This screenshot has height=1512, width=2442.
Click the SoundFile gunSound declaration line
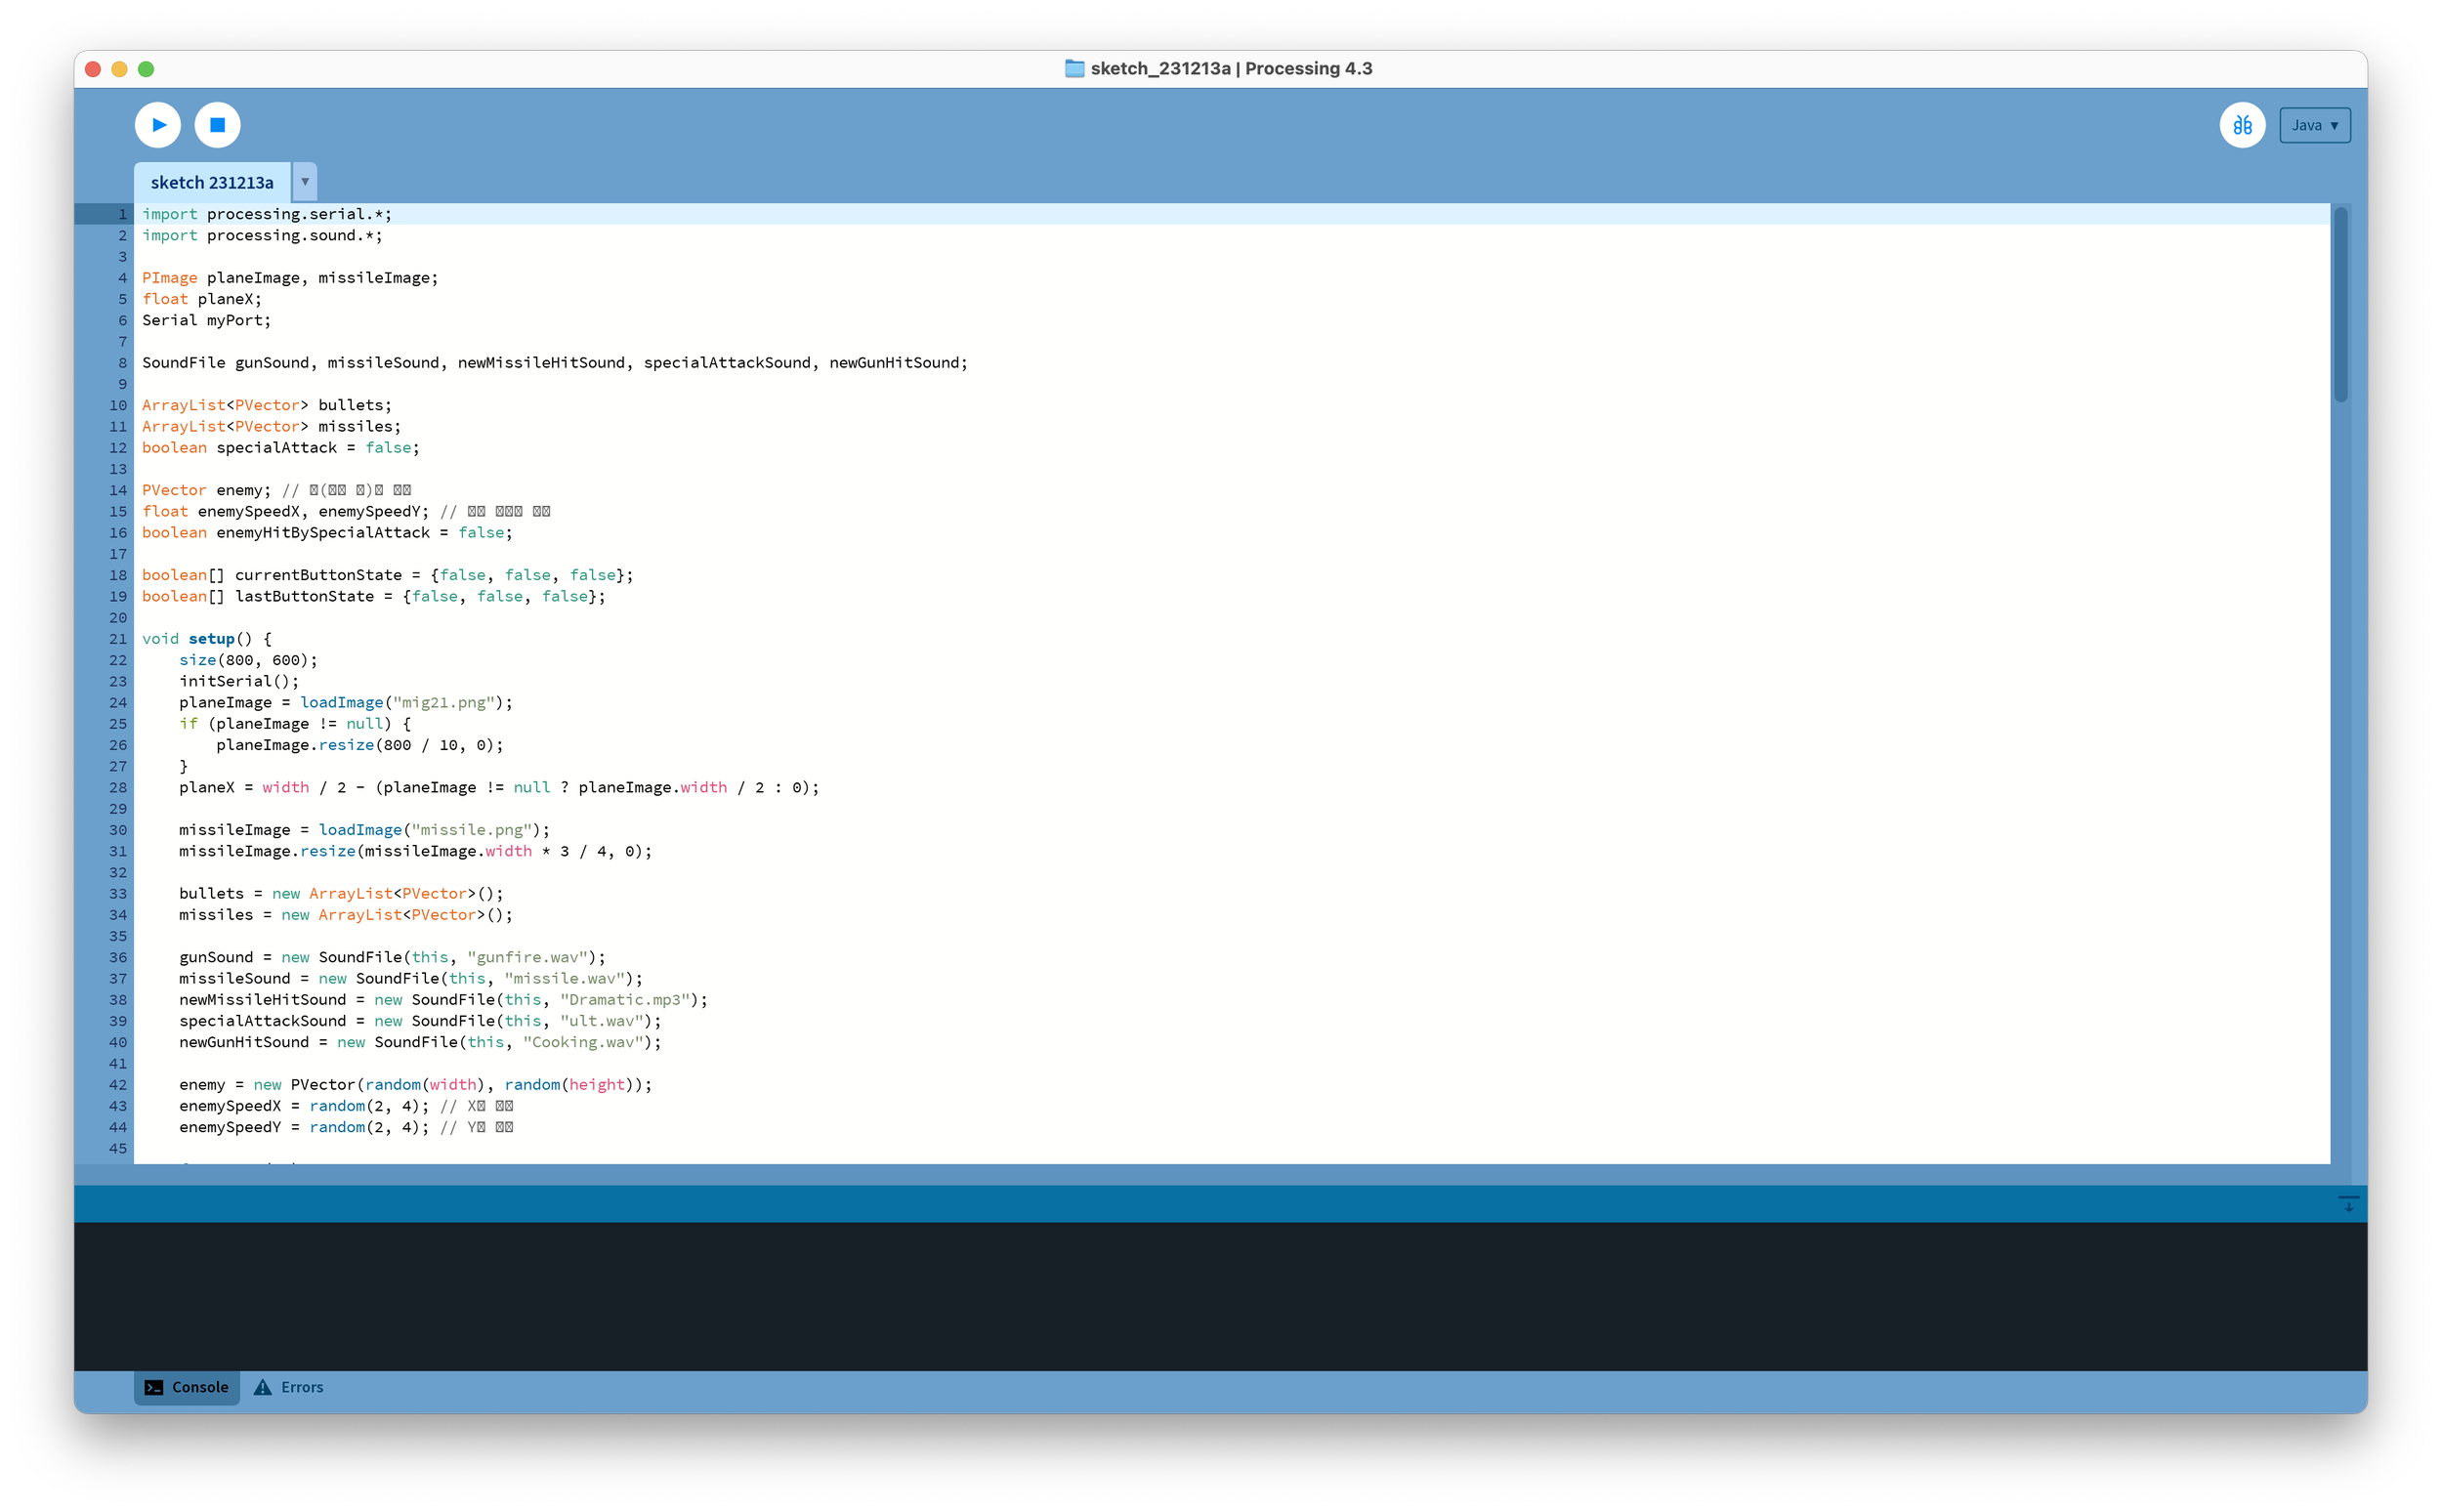point(554,363)
